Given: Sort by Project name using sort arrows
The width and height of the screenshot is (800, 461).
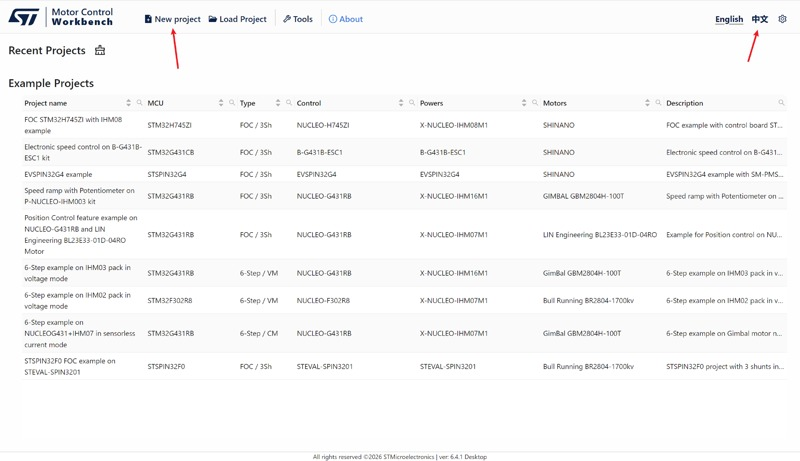Looking at the screenshot, I should (x=129, y=103).
